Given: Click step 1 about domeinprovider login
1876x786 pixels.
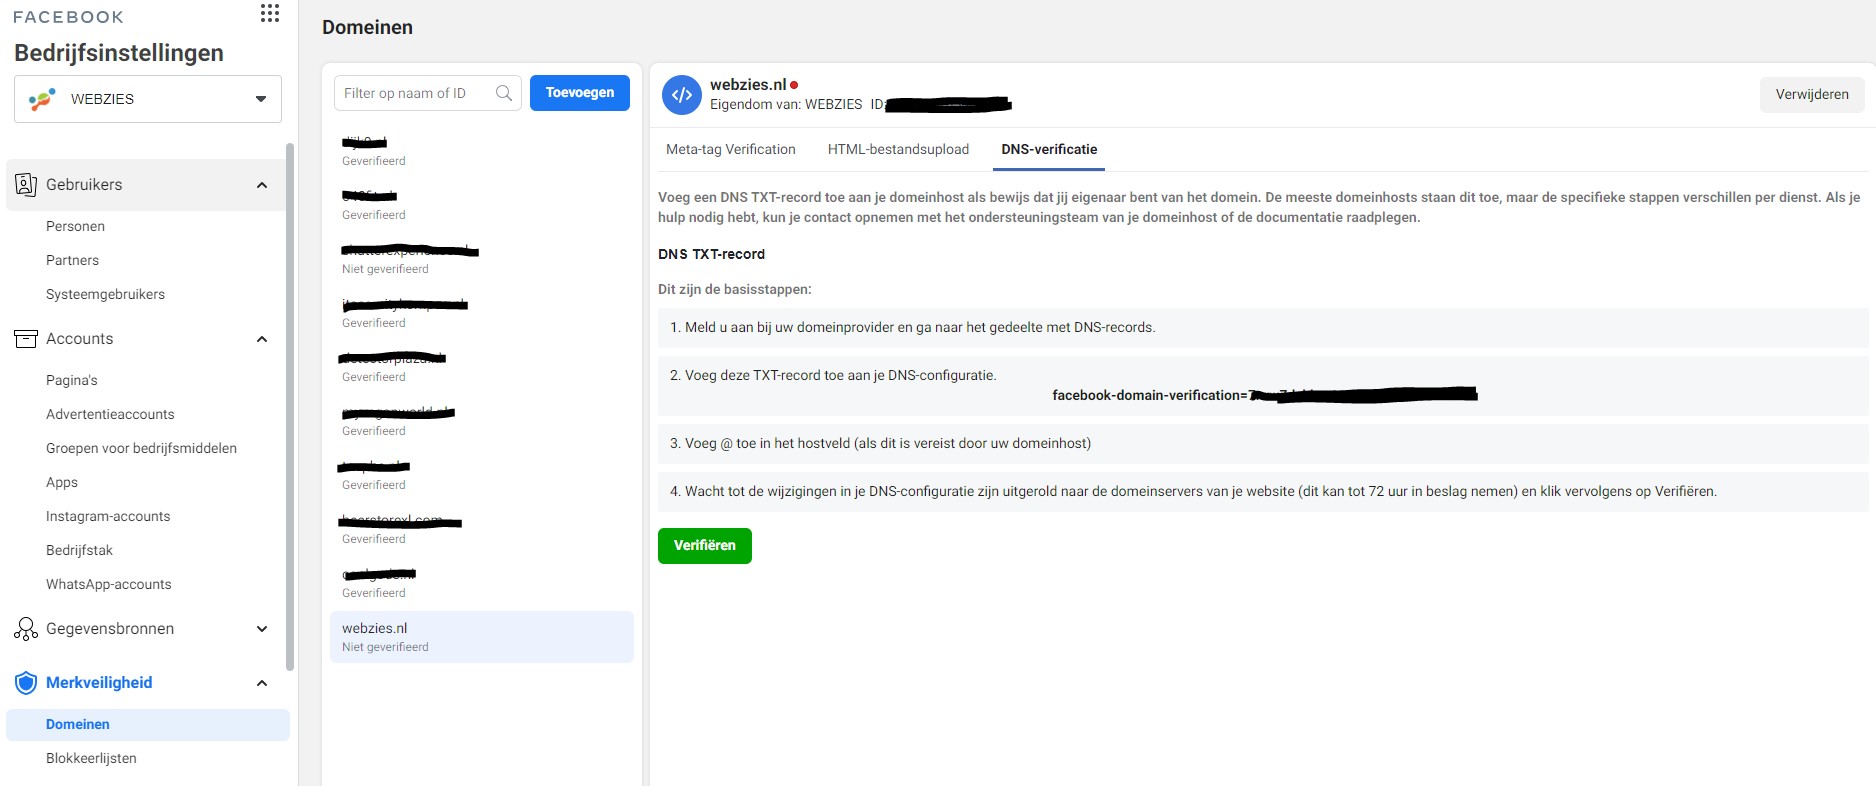Looking at the screenshot, I should [x=1263, y=327].
